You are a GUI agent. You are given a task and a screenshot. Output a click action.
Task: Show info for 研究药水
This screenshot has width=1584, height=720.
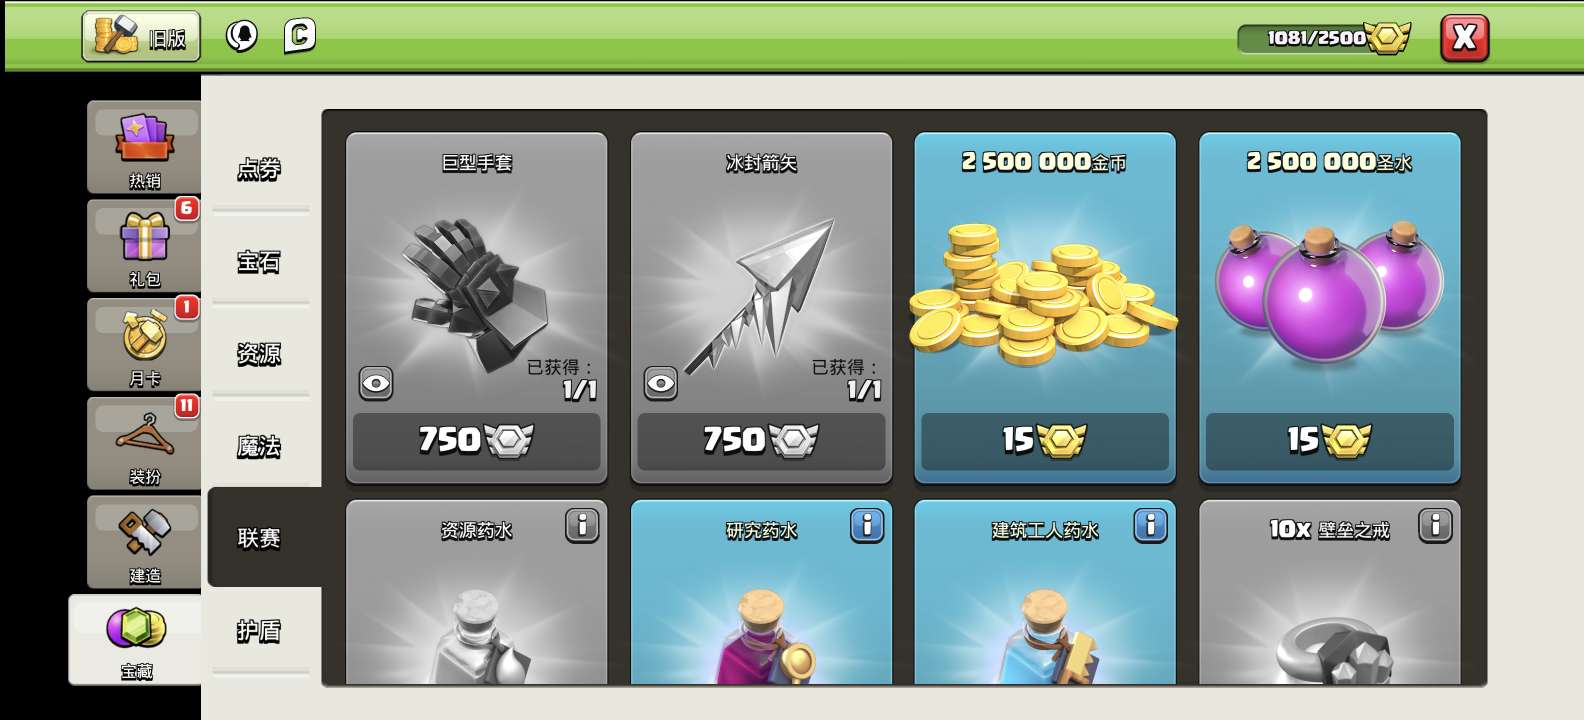click(867, 525)
